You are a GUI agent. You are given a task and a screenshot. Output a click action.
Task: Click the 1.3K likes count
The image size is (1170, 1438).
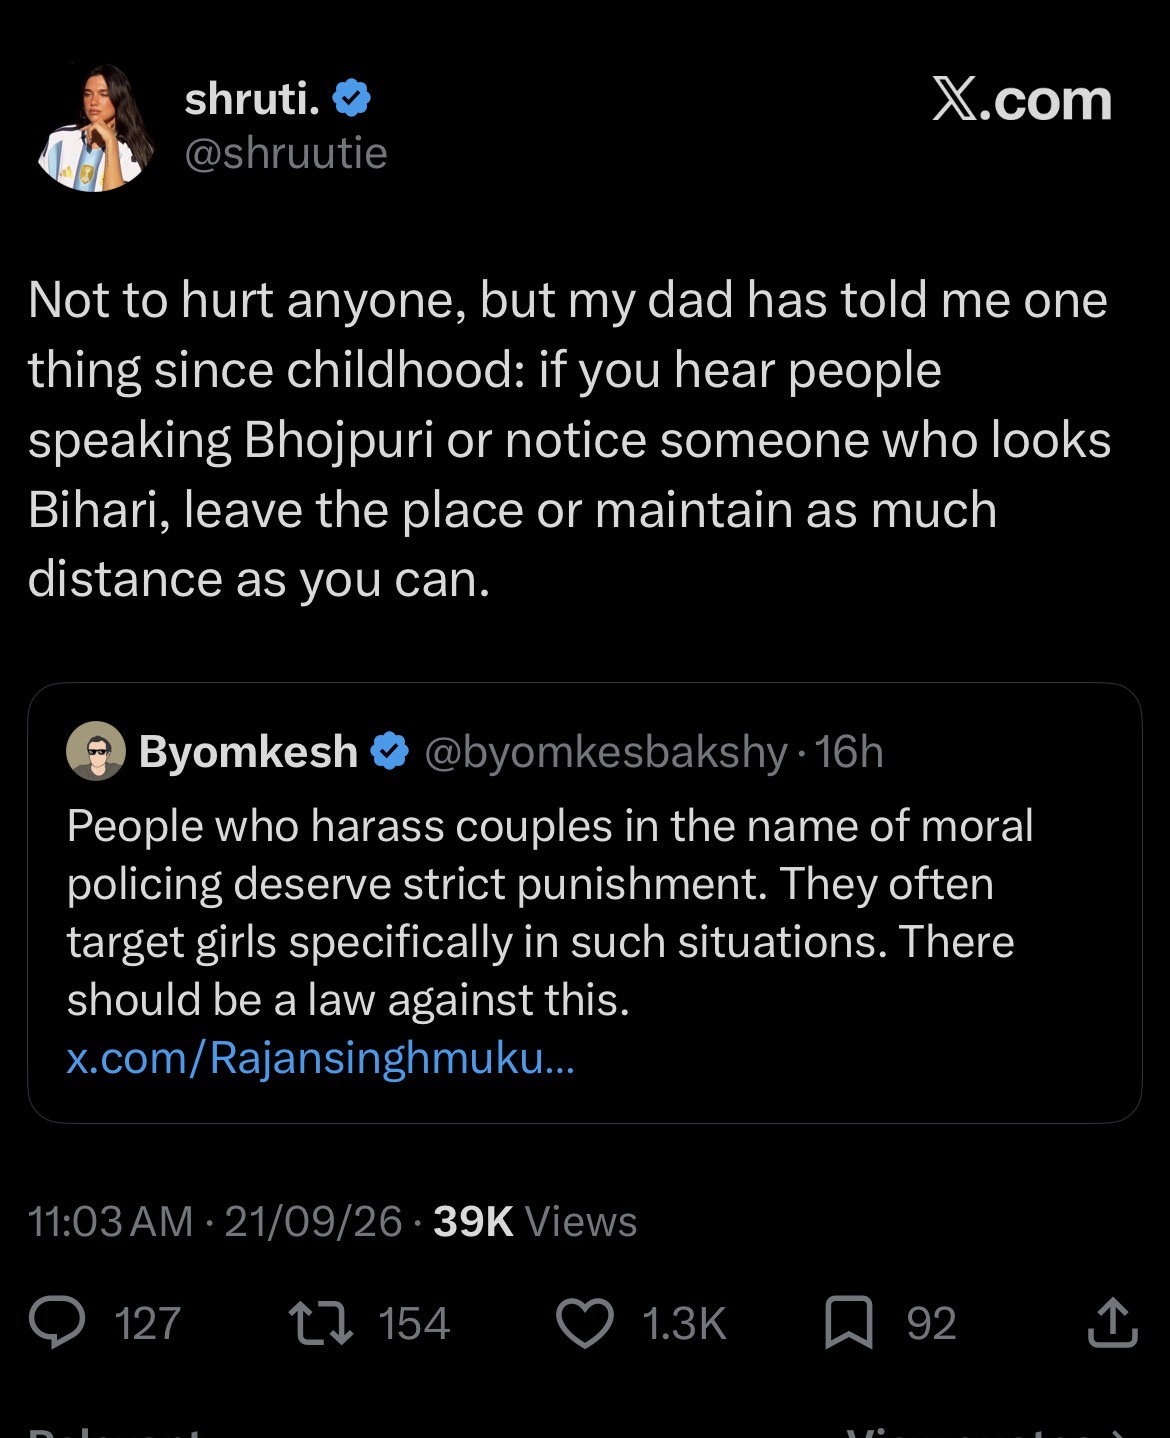tap(684, 1324)
